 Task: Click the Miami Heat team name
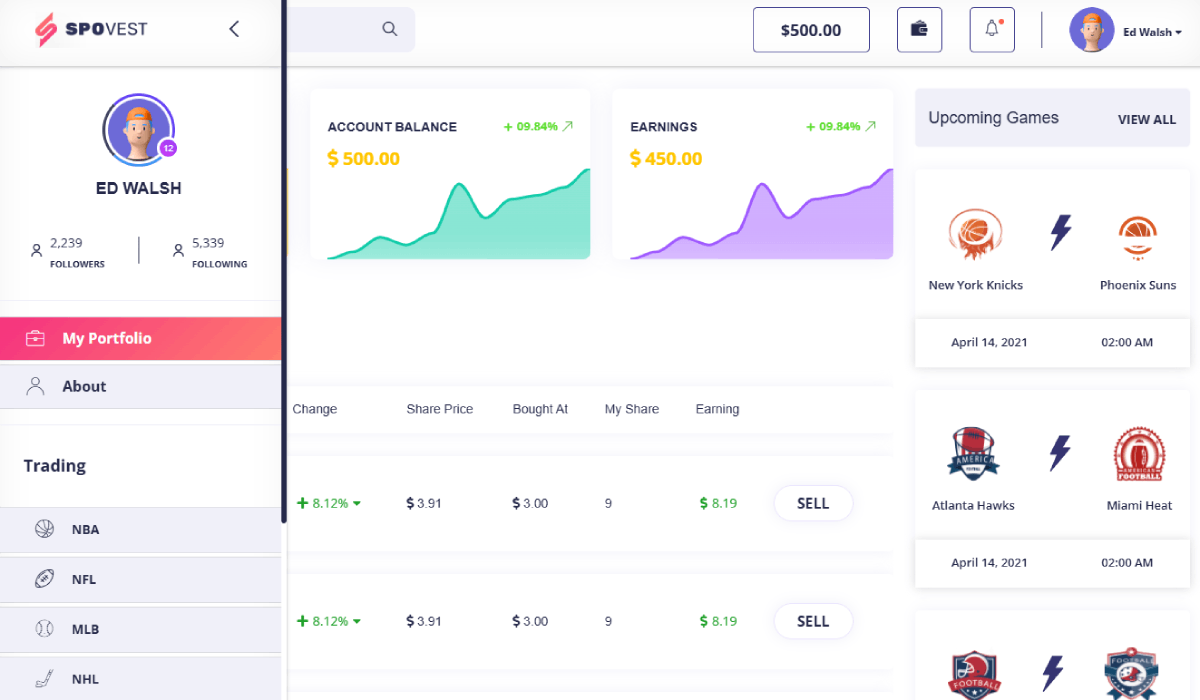click(1139, 505)
